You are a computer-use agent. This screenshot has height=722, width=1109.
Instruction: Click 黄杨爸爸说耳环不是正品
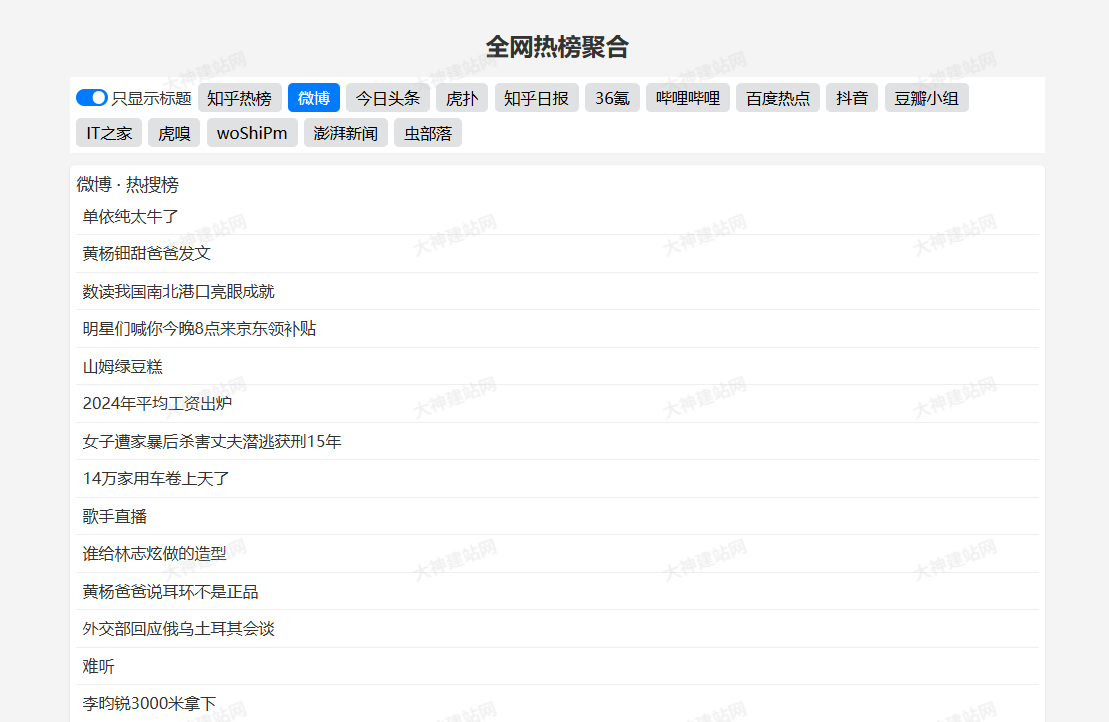pyautogui.click(x=170, y=591)
